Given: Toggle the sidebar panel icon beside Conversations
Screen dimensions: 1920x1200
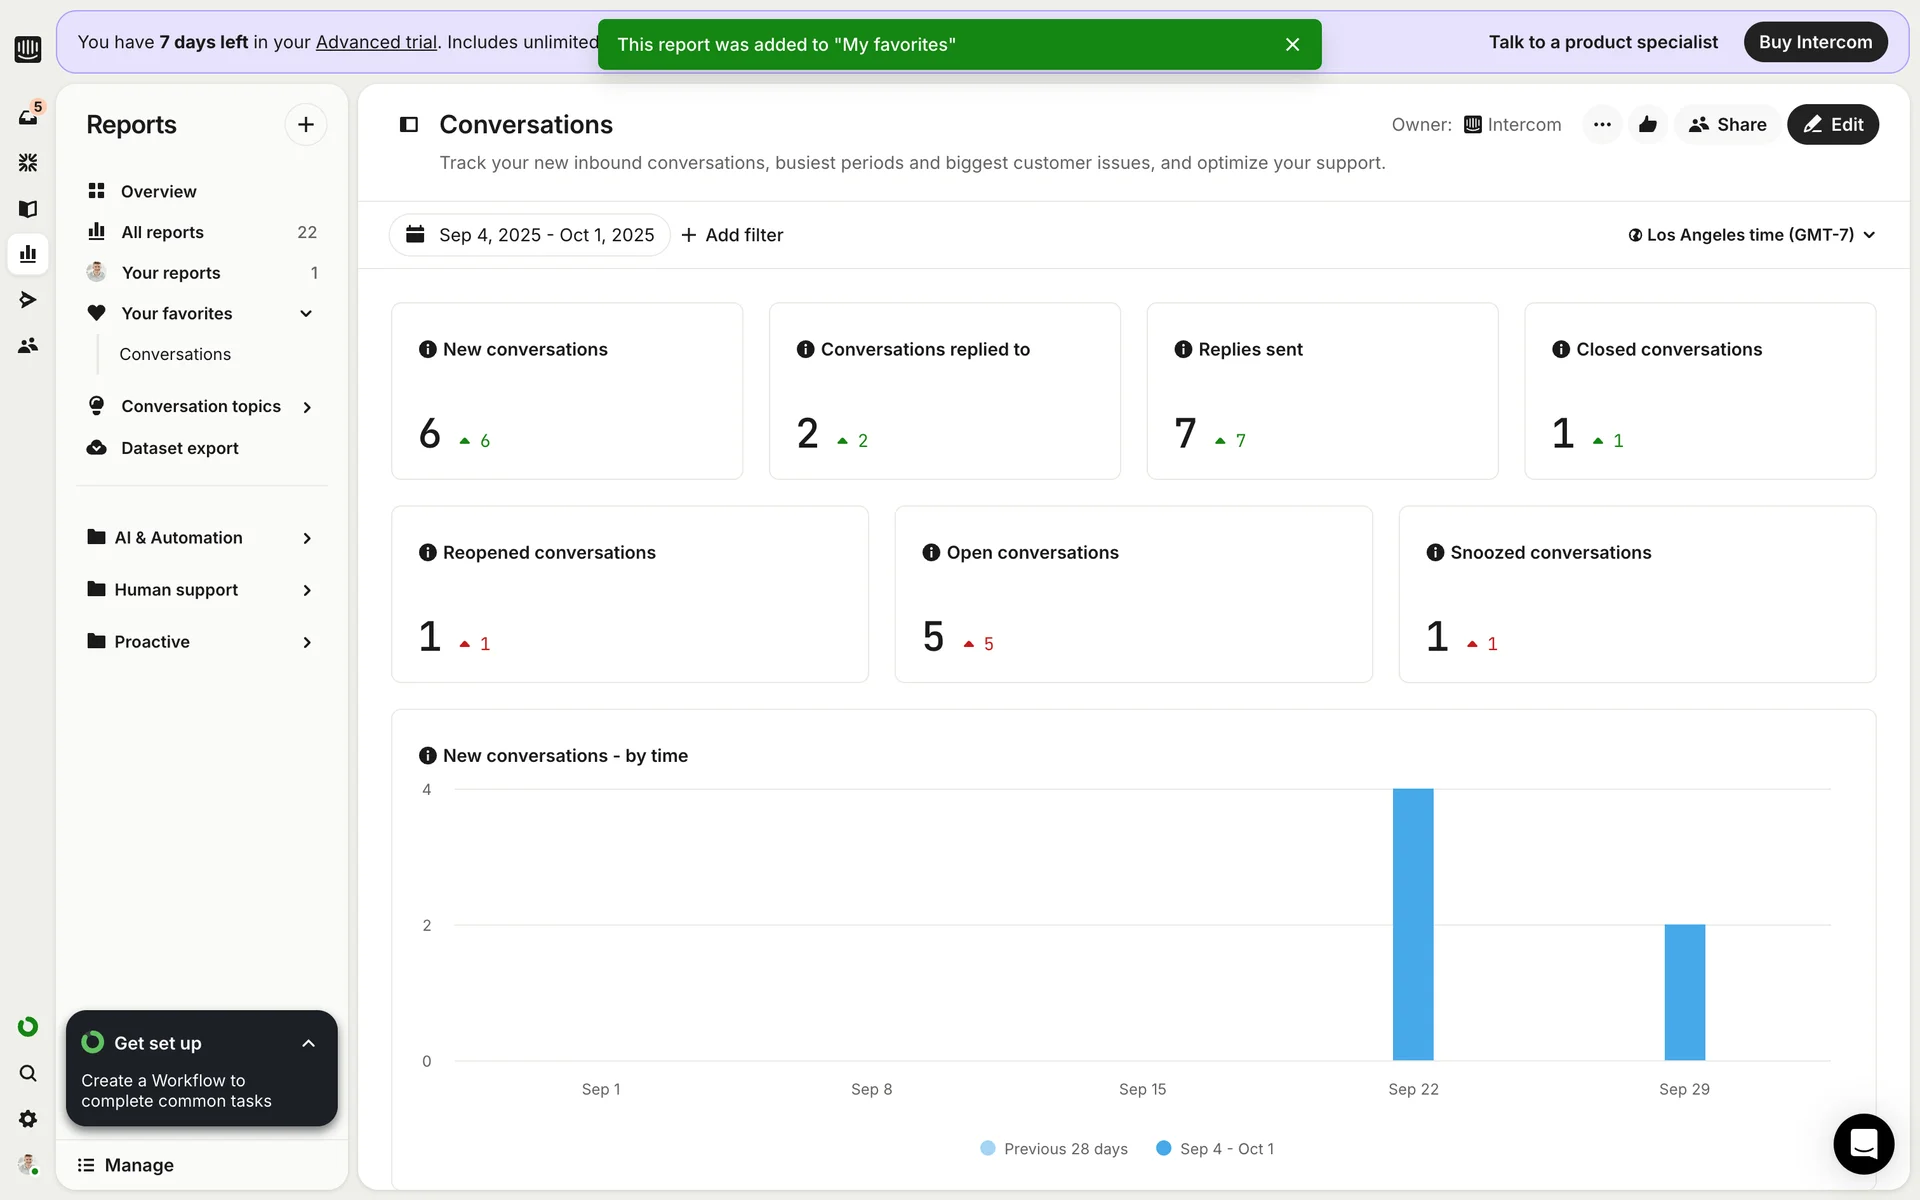Looking at the screenshot, I should click(x=409, y=125).
